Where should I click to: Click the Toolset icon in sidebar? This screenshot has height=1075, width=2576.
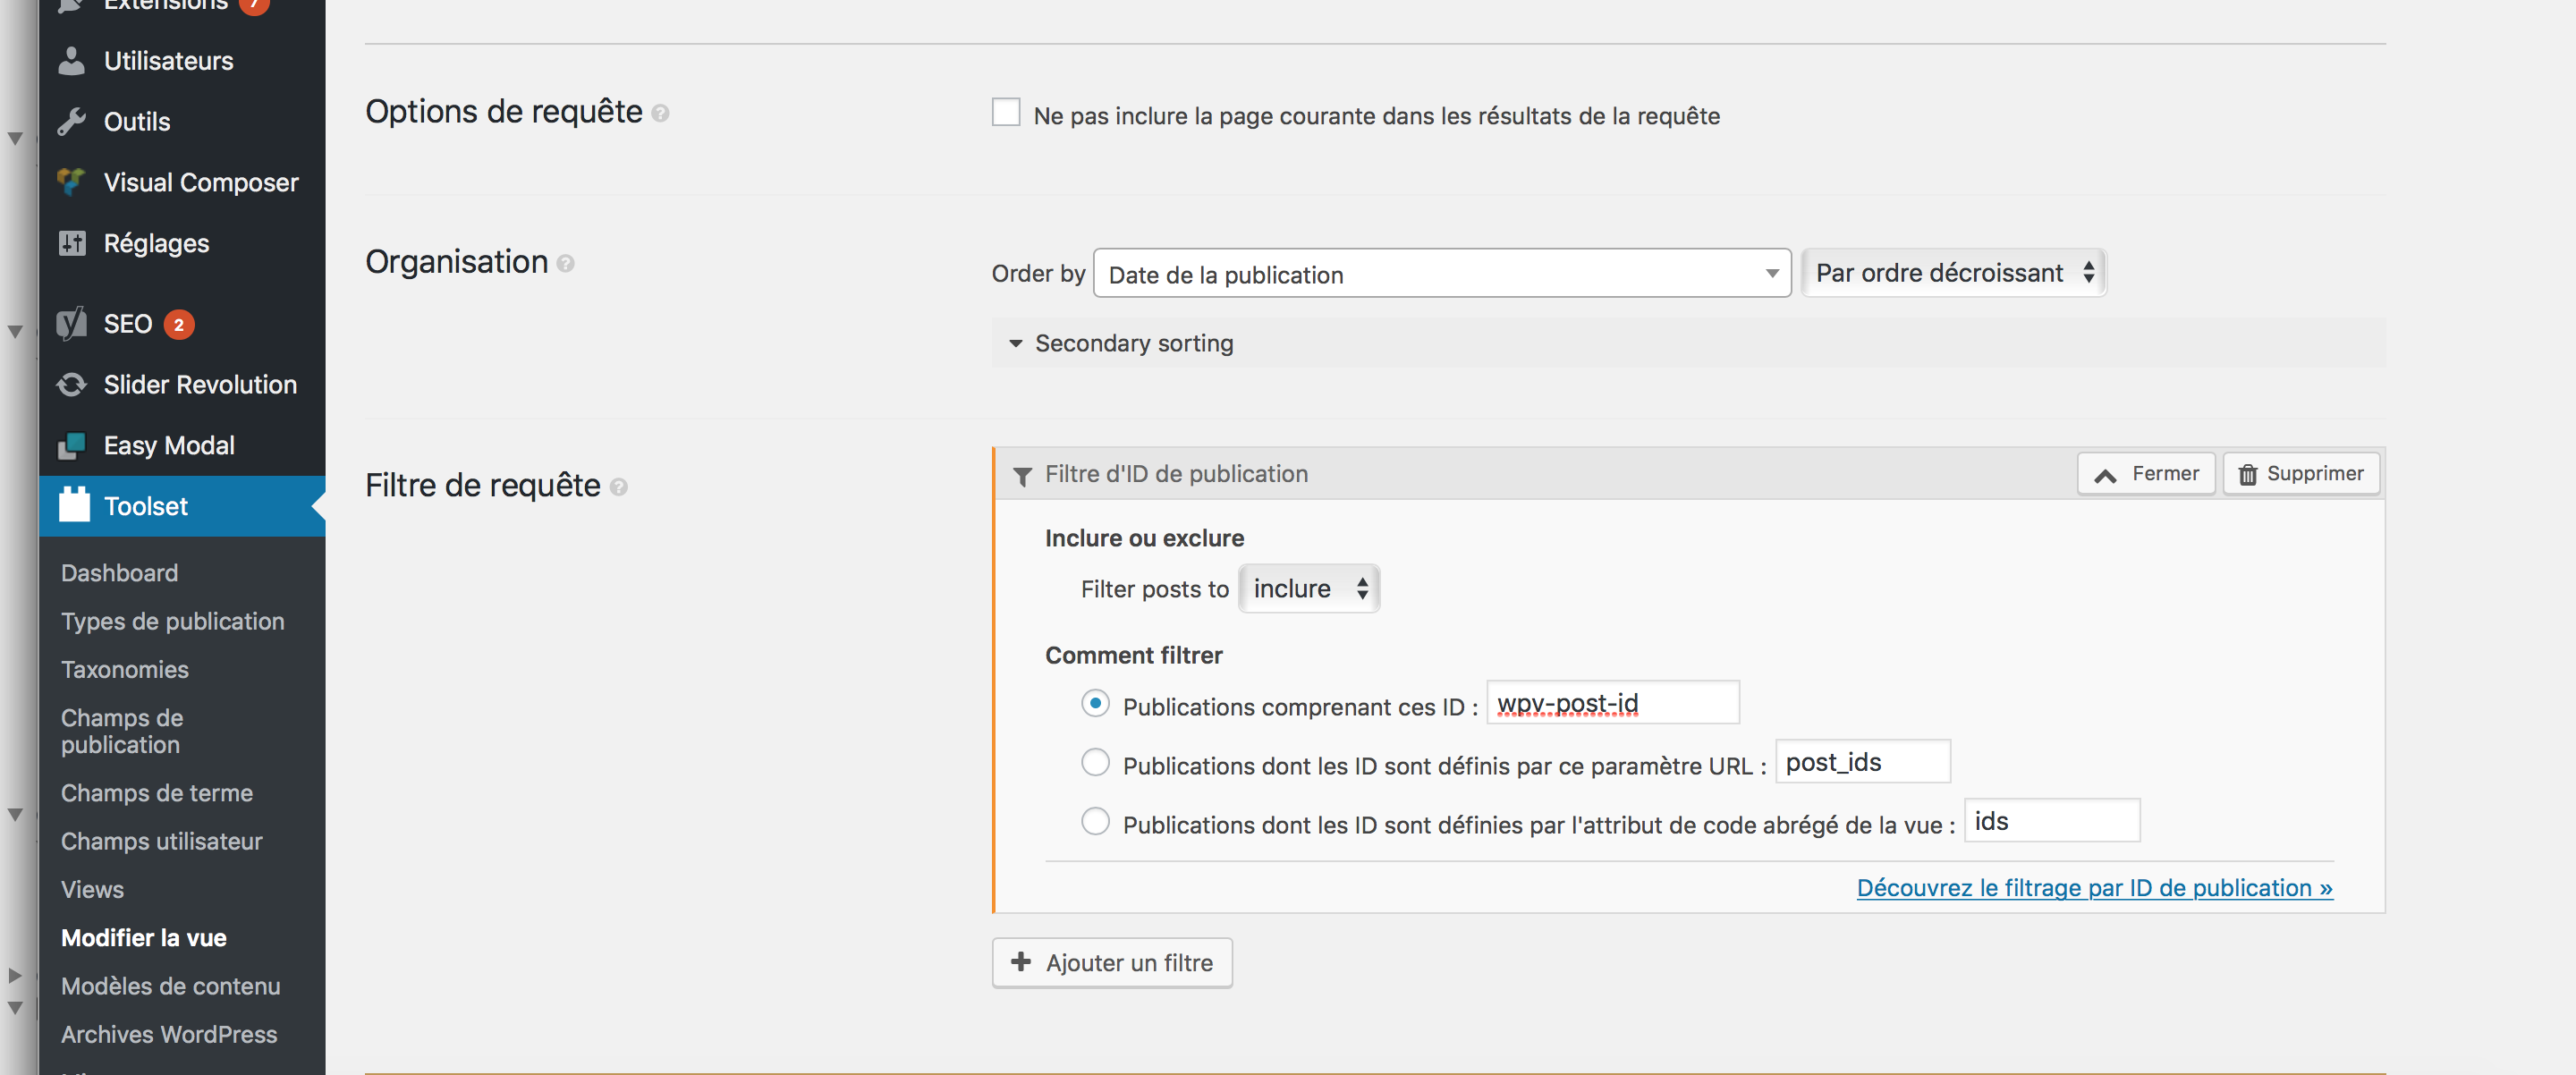pyautogui.click(x=74, y=505)
